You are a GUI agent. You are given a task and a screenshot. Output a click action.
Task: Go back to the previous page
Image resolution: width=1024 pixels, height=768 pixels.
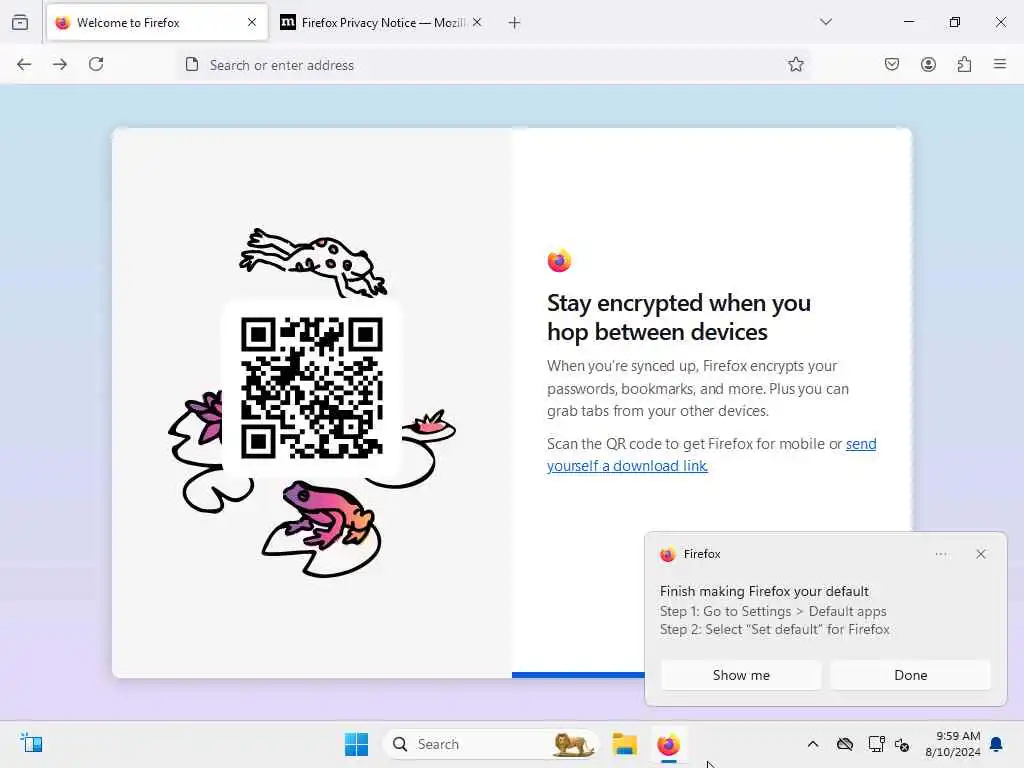pos(24,64)
